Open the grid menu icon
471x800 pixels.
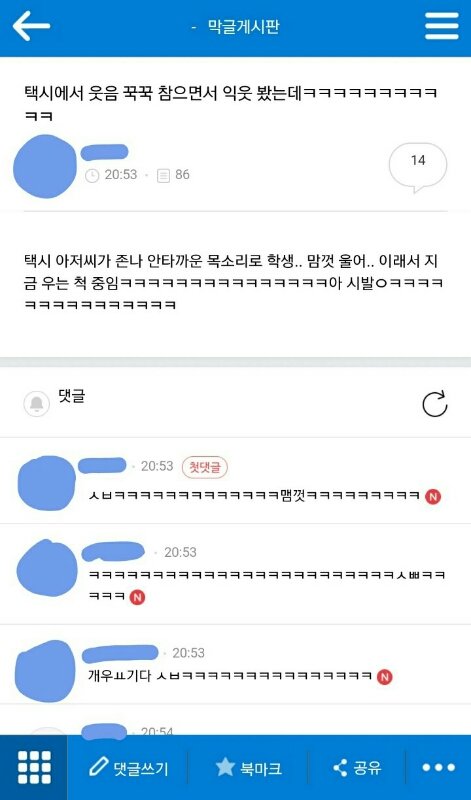pos(34,767)
